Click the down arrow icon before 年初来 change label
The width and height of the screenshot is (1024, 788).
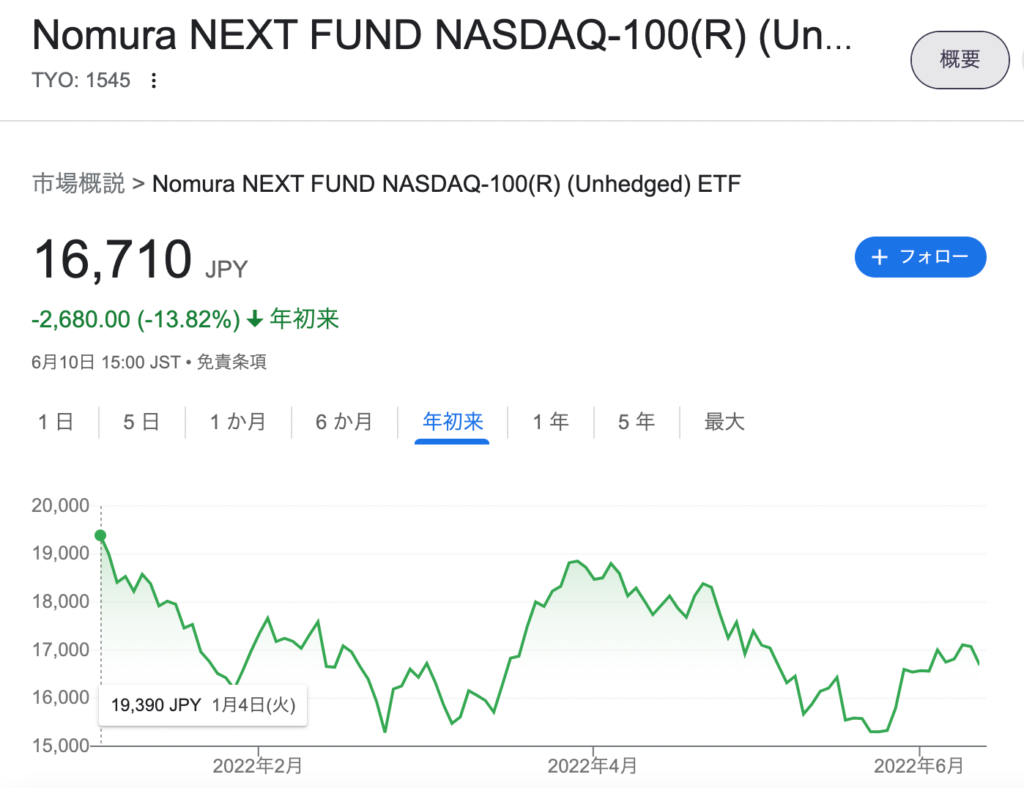tap(255, 319)
